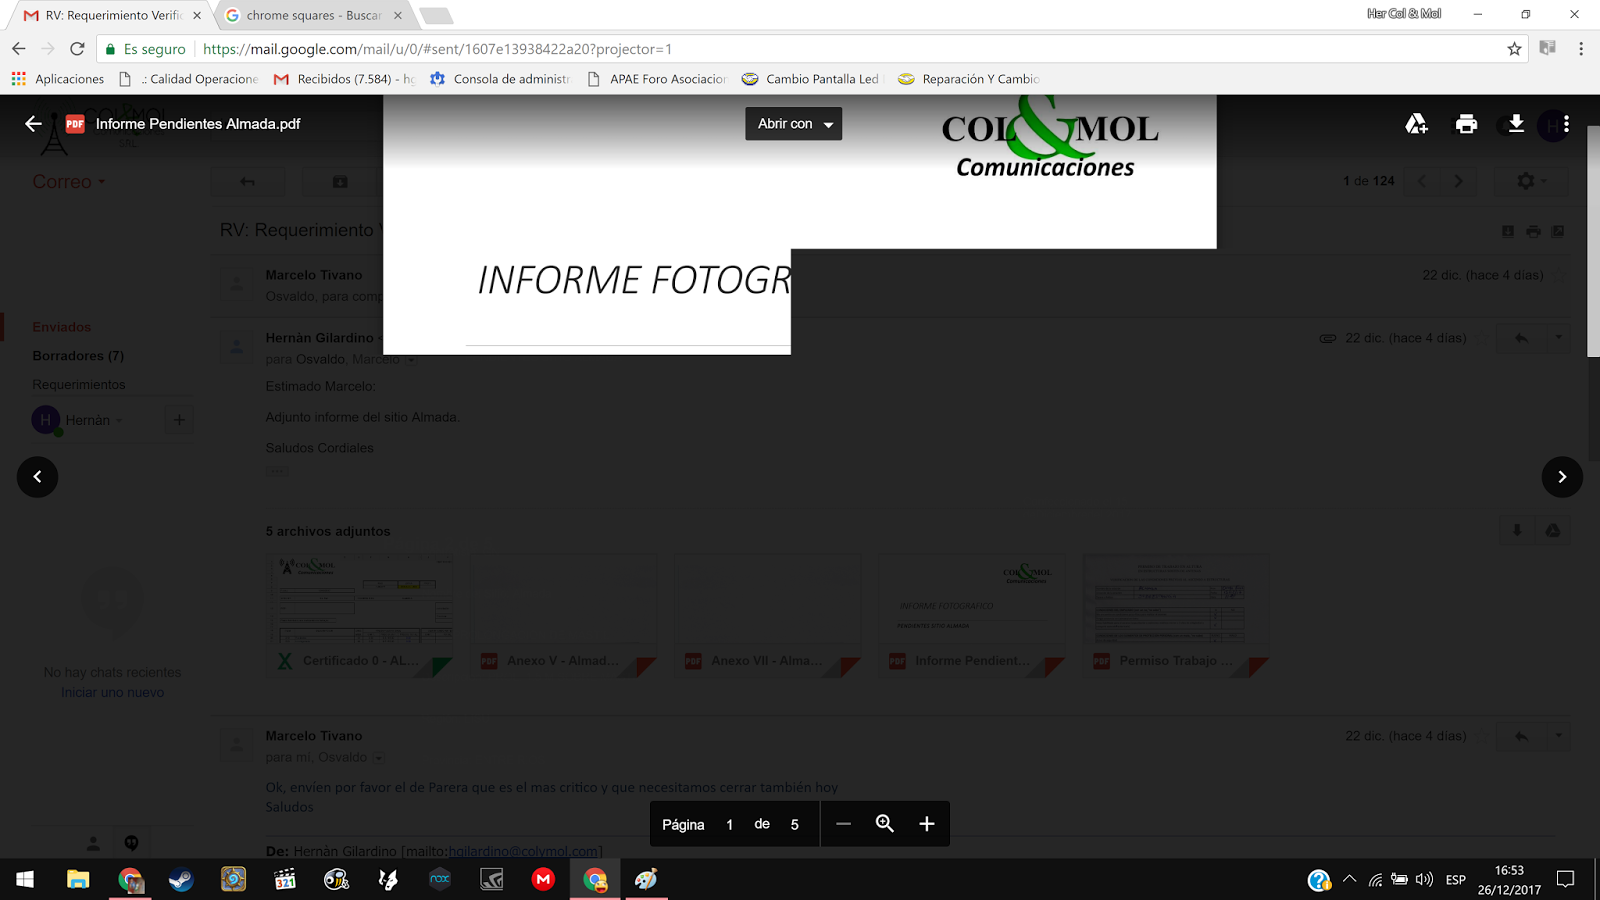1600x900 pixels.
Task: Go to the previous attachment in preview
Action: (38, 477)
